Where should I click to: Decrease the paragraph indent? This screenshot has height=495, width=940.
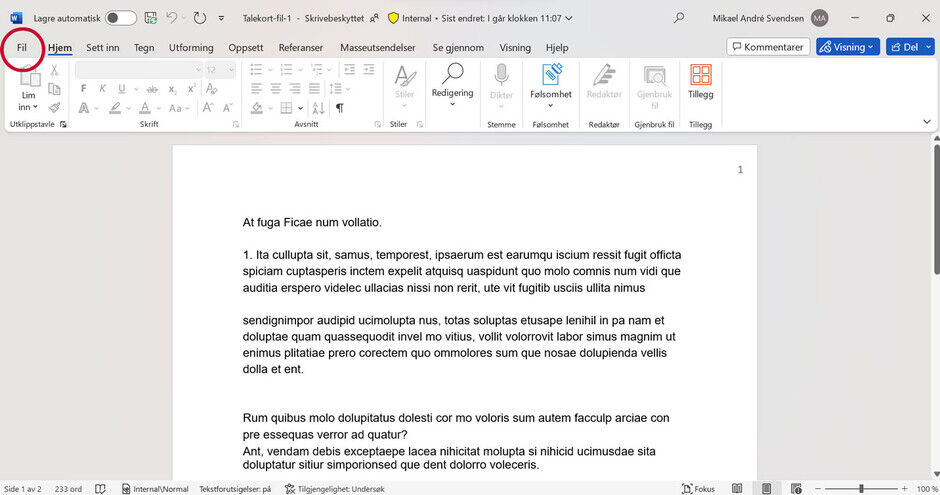tap(350, 70)
